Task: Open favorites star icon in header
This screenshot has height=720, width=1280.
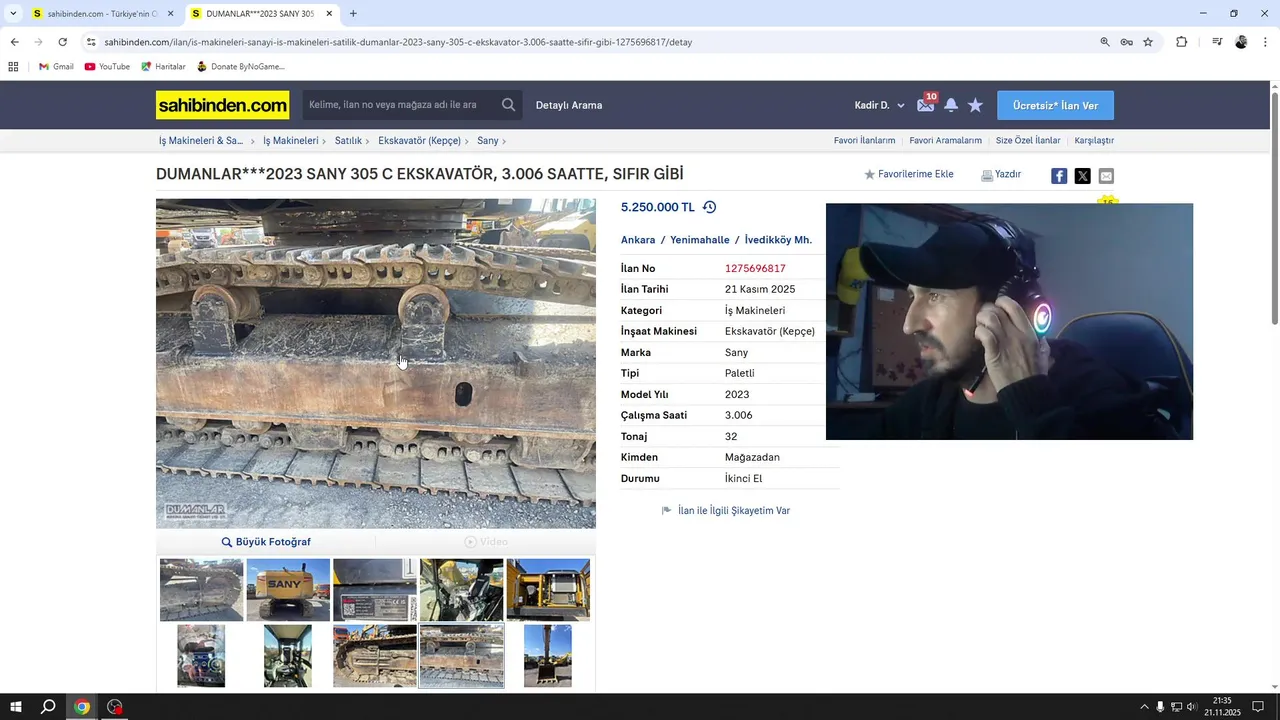Action: tap(975, 105)
